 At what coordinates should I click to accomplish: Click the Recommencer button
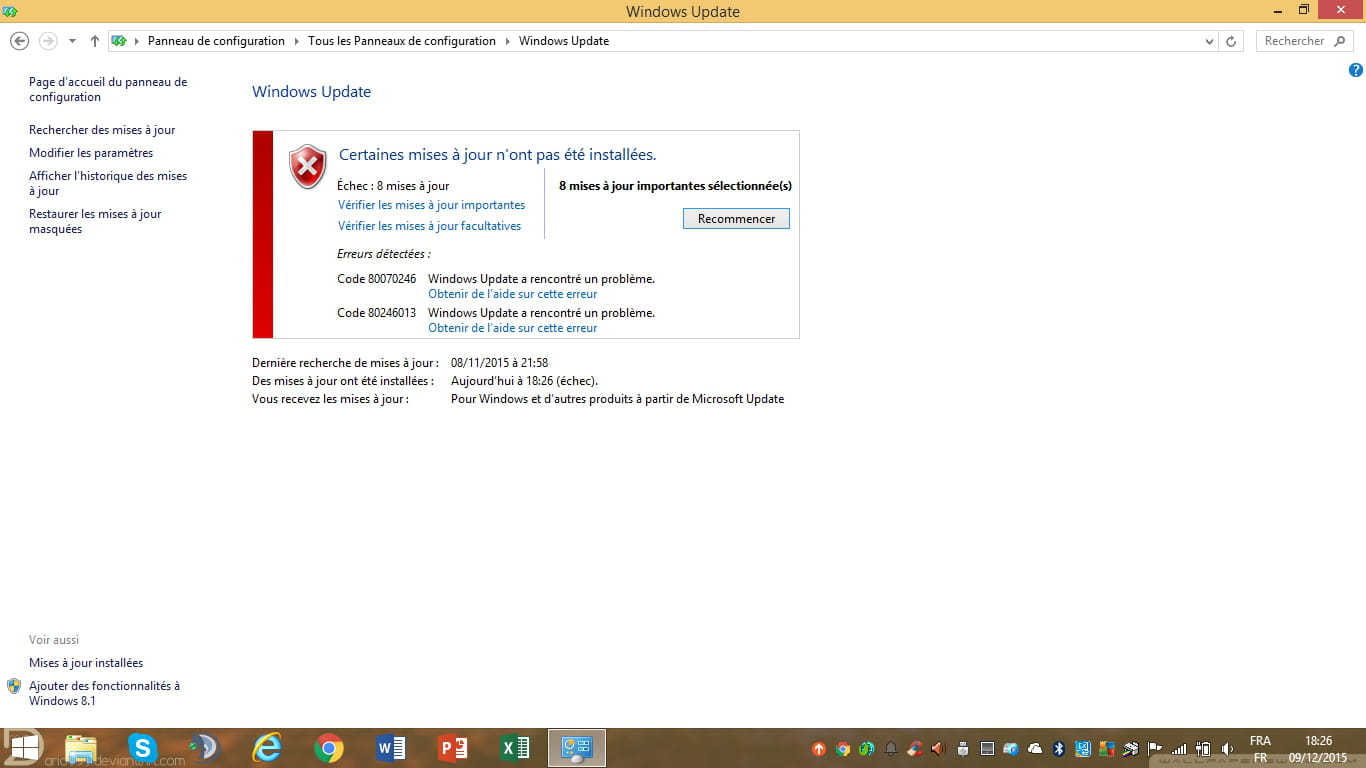736,219
